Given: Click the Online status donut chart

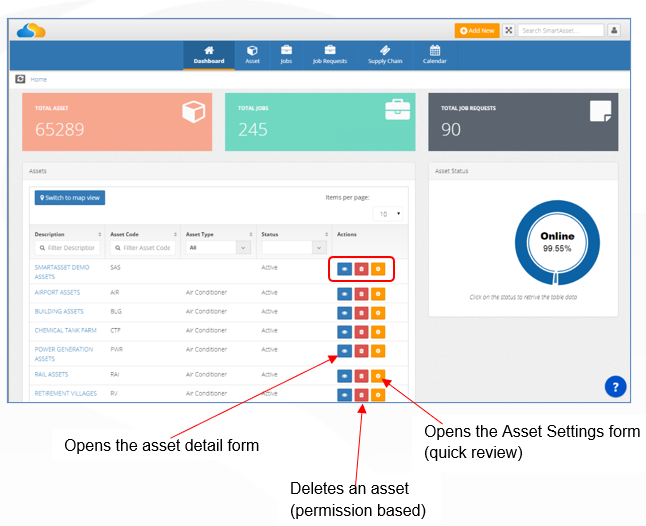Looking at the screenshot, I should click(x=557, y=243).
